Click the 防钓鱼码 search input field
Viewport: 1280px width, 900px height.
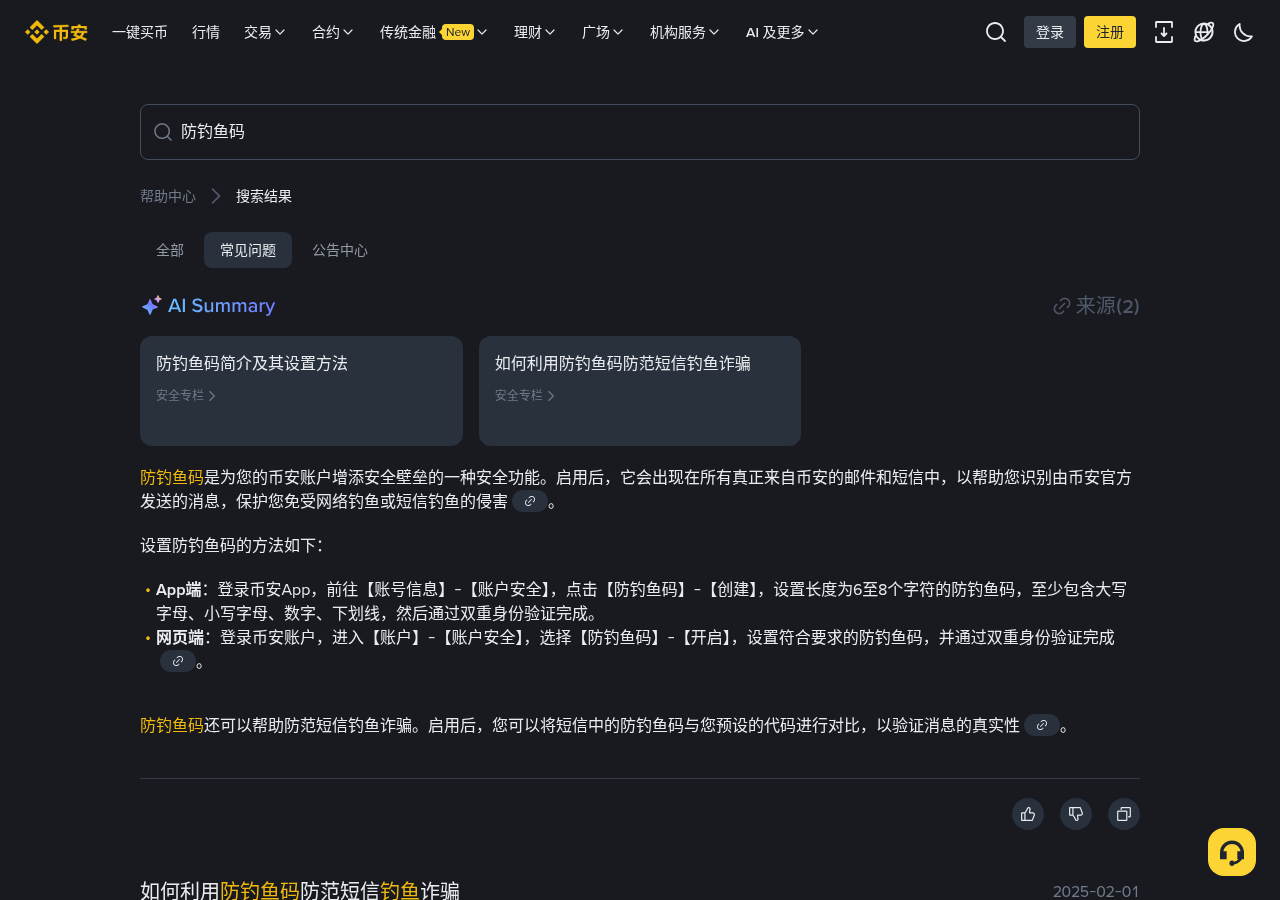click(x=640, y=132)
